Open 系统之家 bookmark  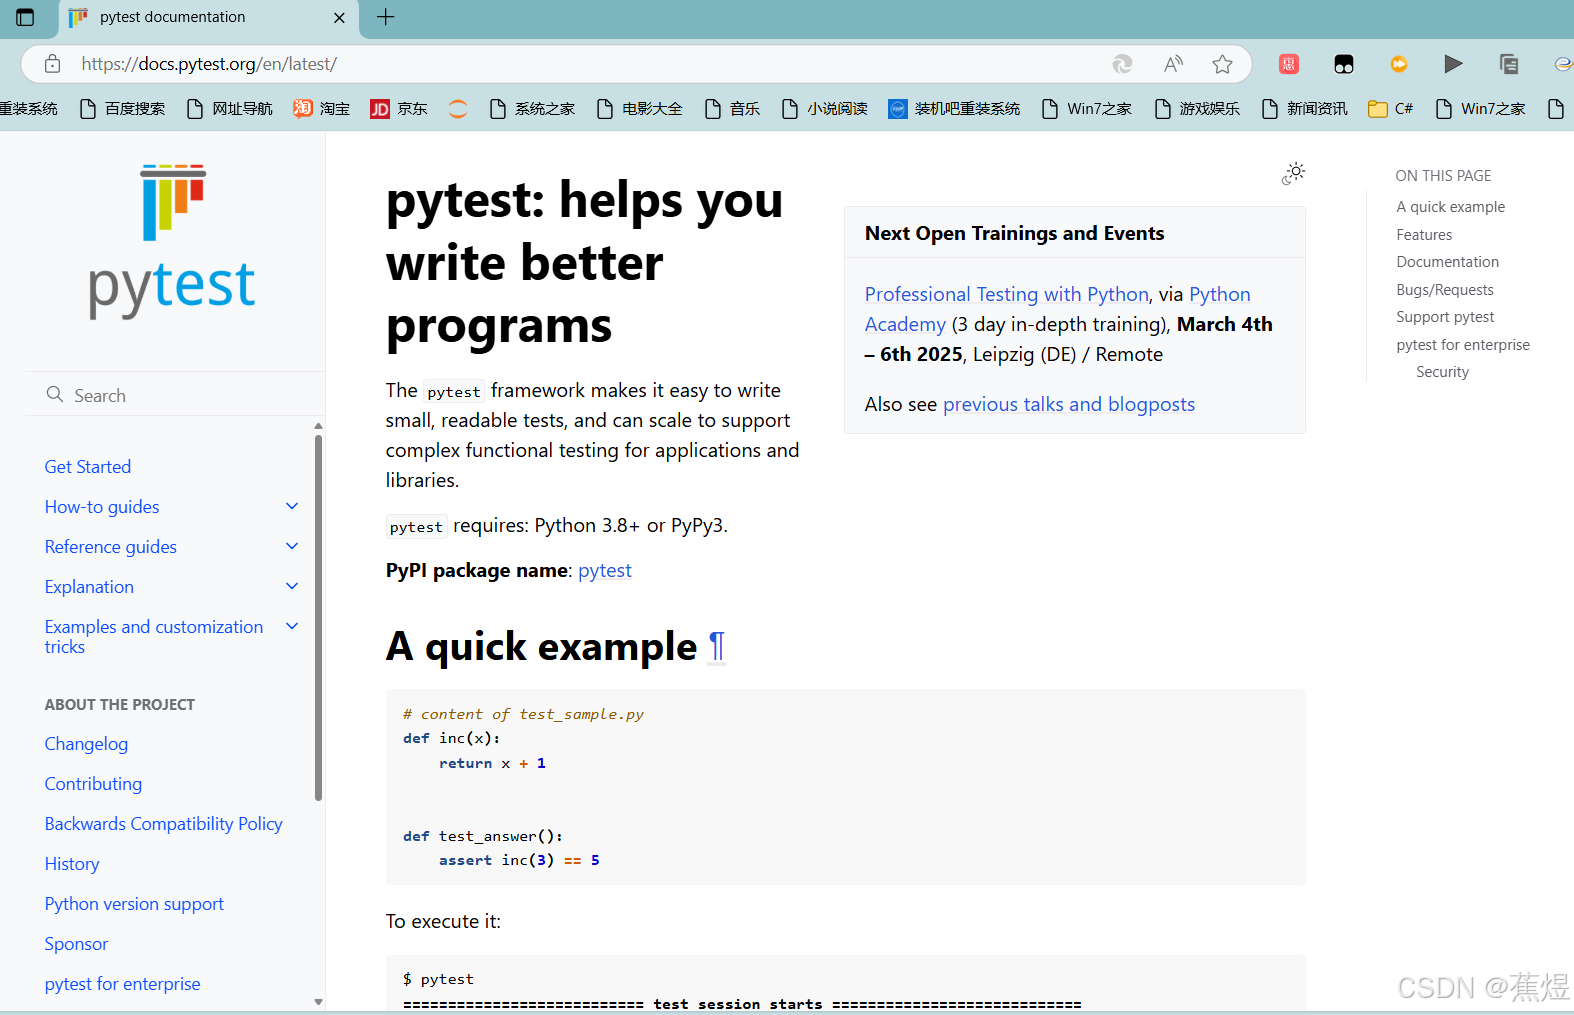pos(532,108)
